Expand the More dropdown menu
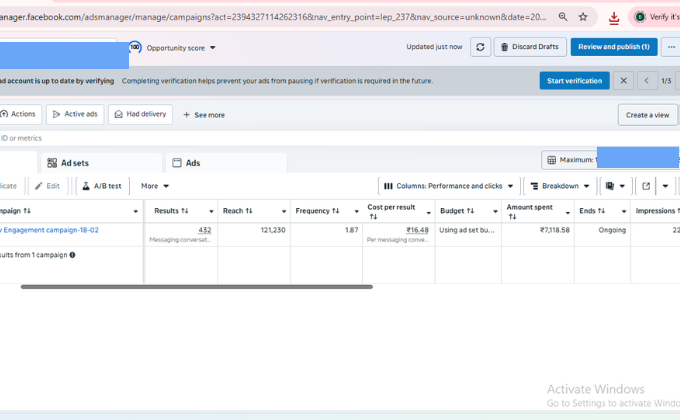 (155, 186)
